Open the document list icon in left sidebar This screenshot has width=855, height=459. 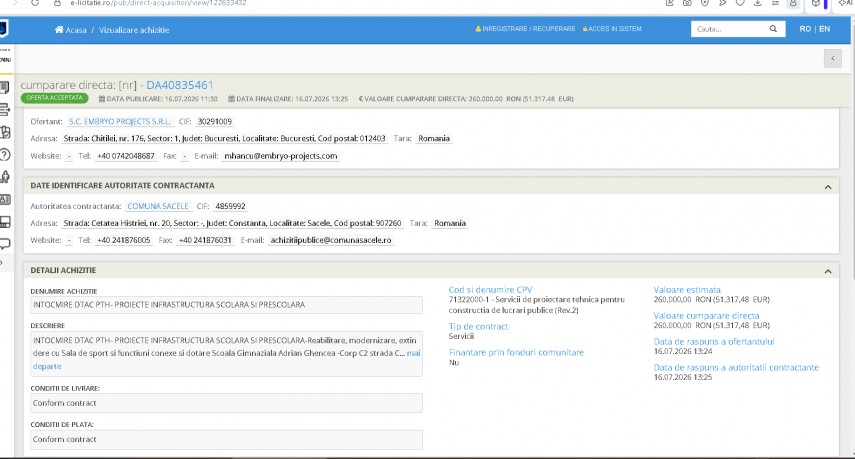5,87
